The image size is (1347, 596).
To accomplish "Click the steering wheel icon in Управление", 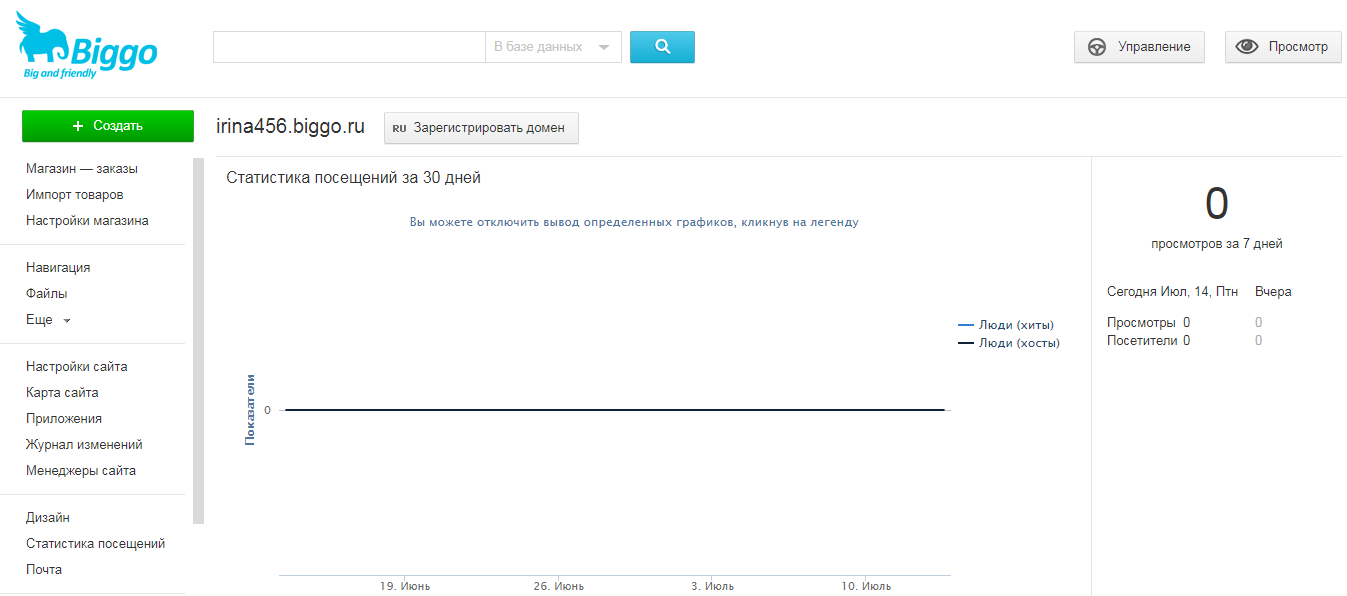I will [1097, 47].
